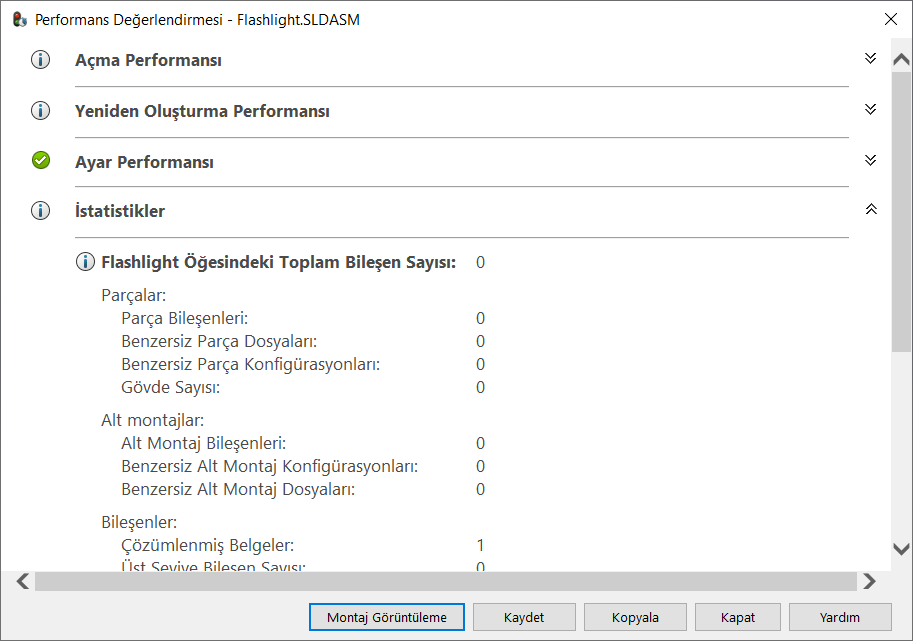913x641 pixels.
Task: Click the Kopyala button
Action: point(635,617)
